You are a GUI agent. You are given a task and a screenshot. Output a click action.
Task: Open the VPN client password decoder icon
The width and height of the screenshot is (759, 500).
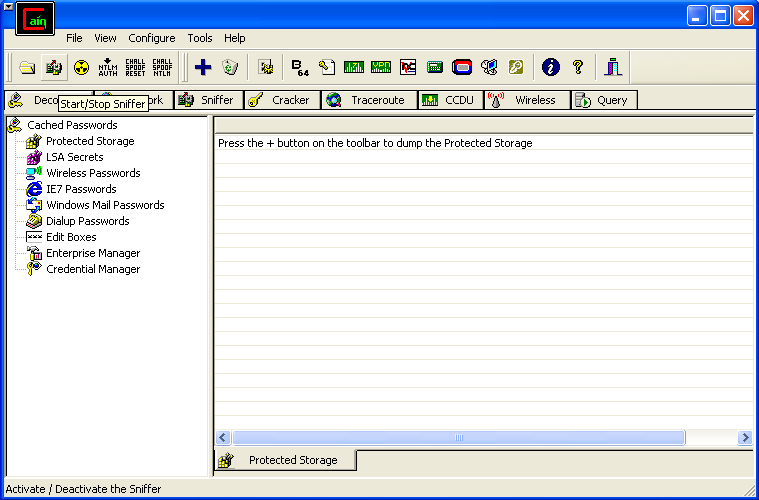pos(381,67)
